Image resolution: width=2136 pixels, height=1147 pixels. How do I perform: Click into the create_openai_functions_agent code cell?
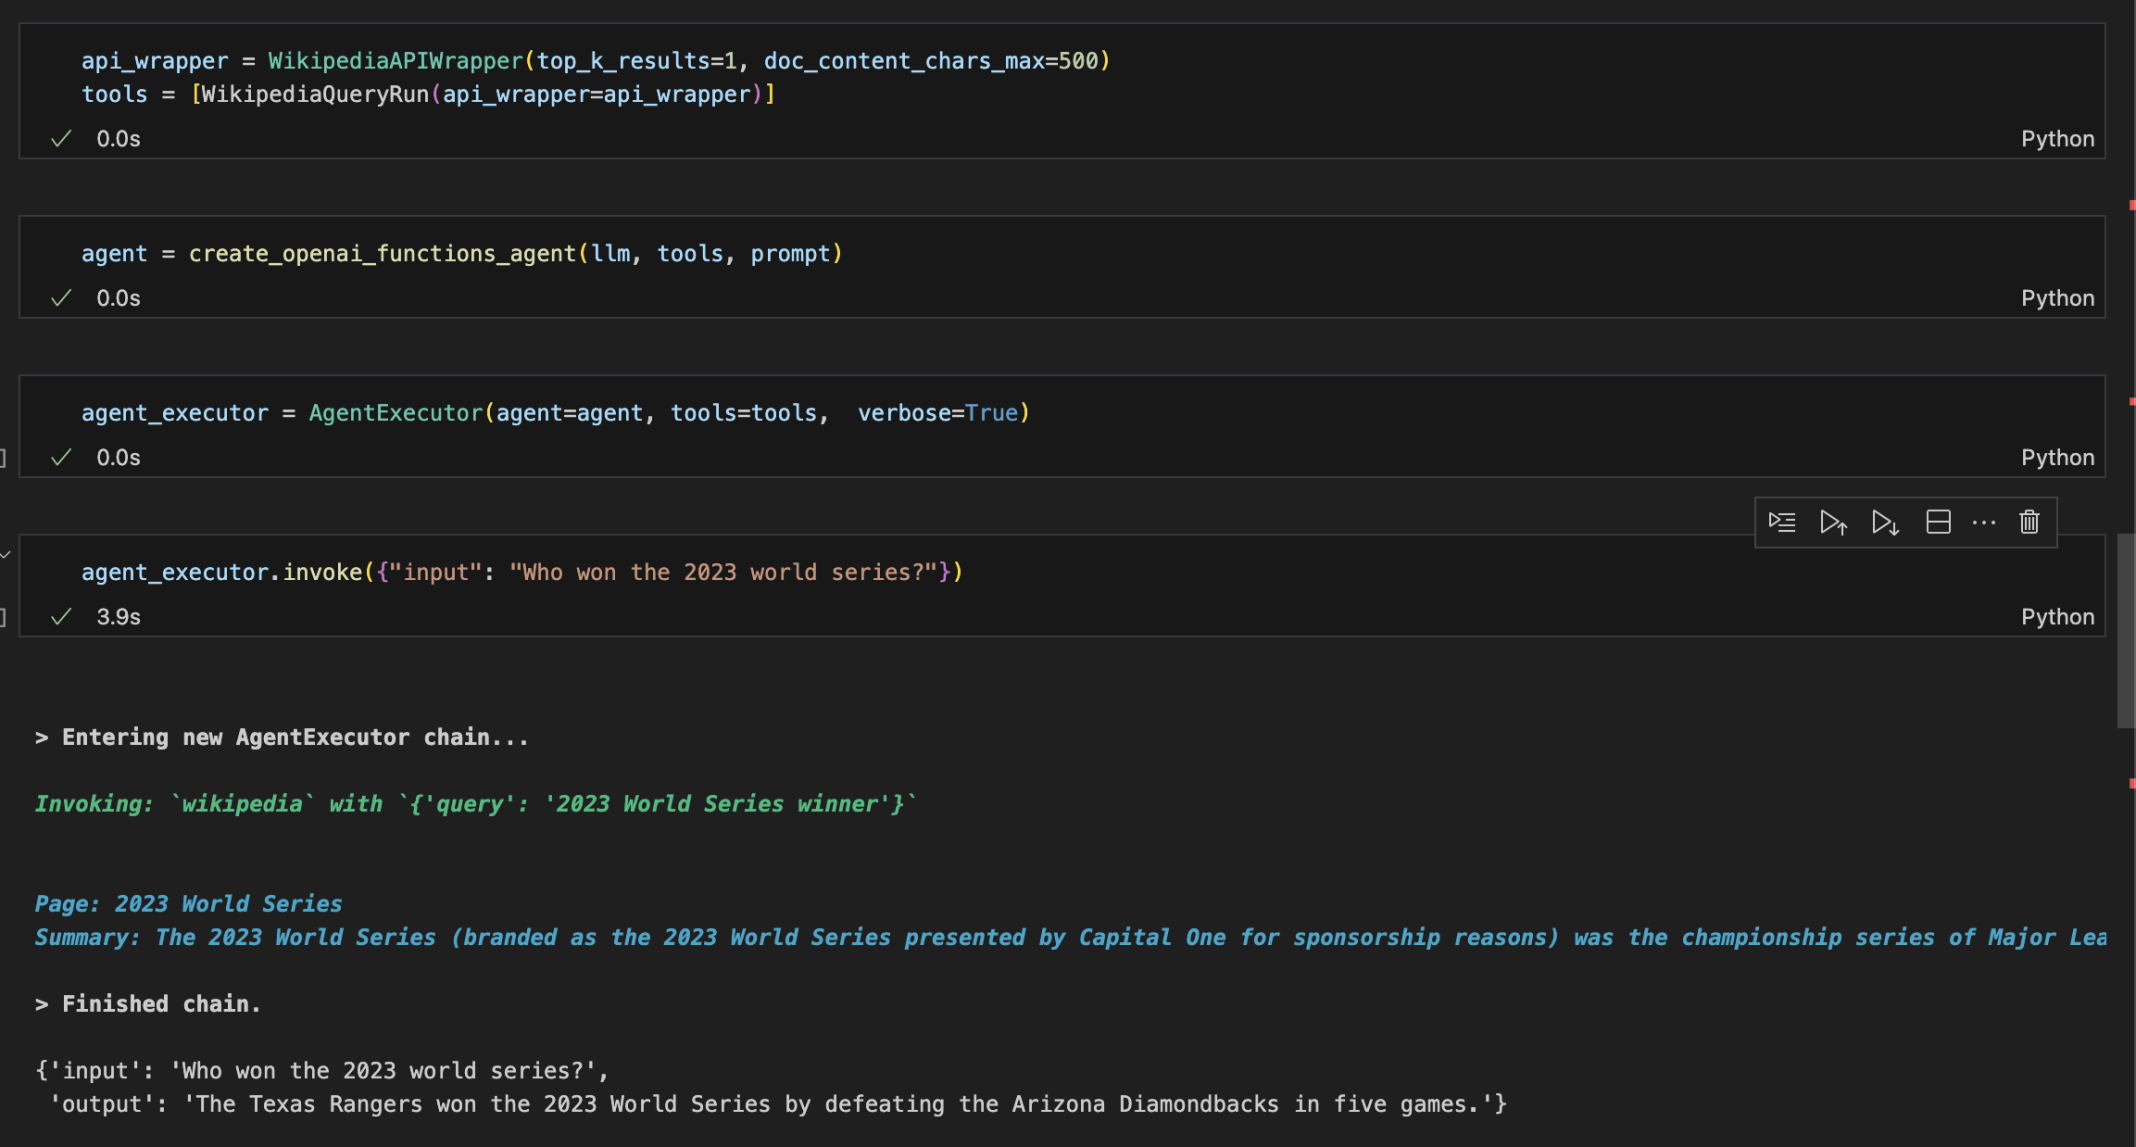461,254
